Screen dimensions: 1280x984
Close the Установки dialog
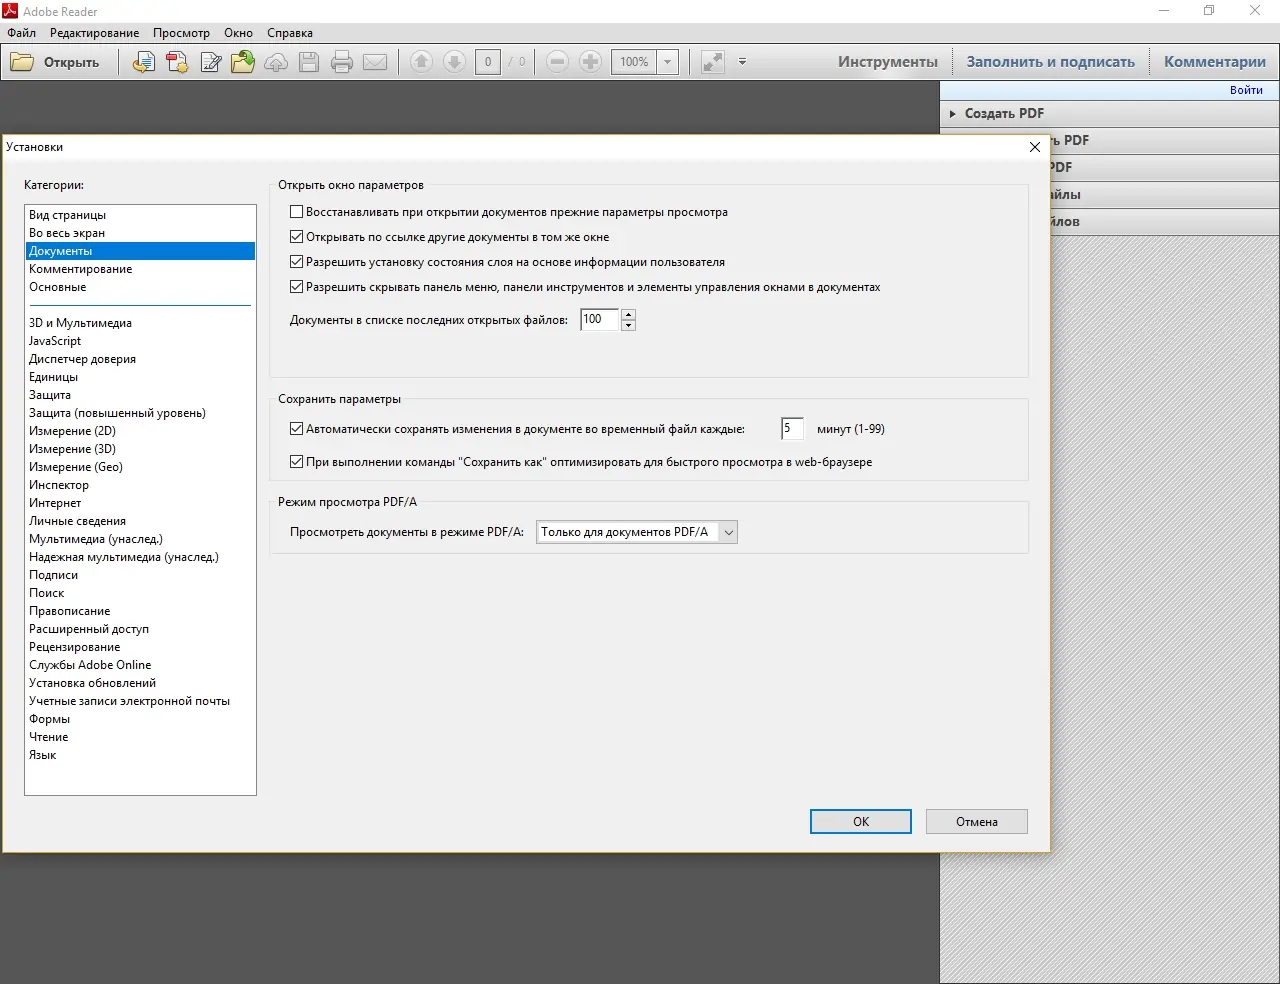1035,147
